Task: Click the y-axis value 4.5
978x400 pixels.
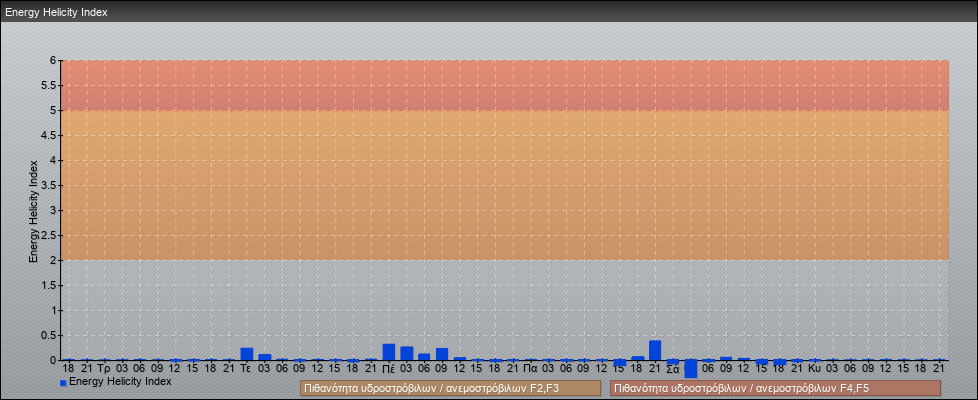Action: coord(49,135)
